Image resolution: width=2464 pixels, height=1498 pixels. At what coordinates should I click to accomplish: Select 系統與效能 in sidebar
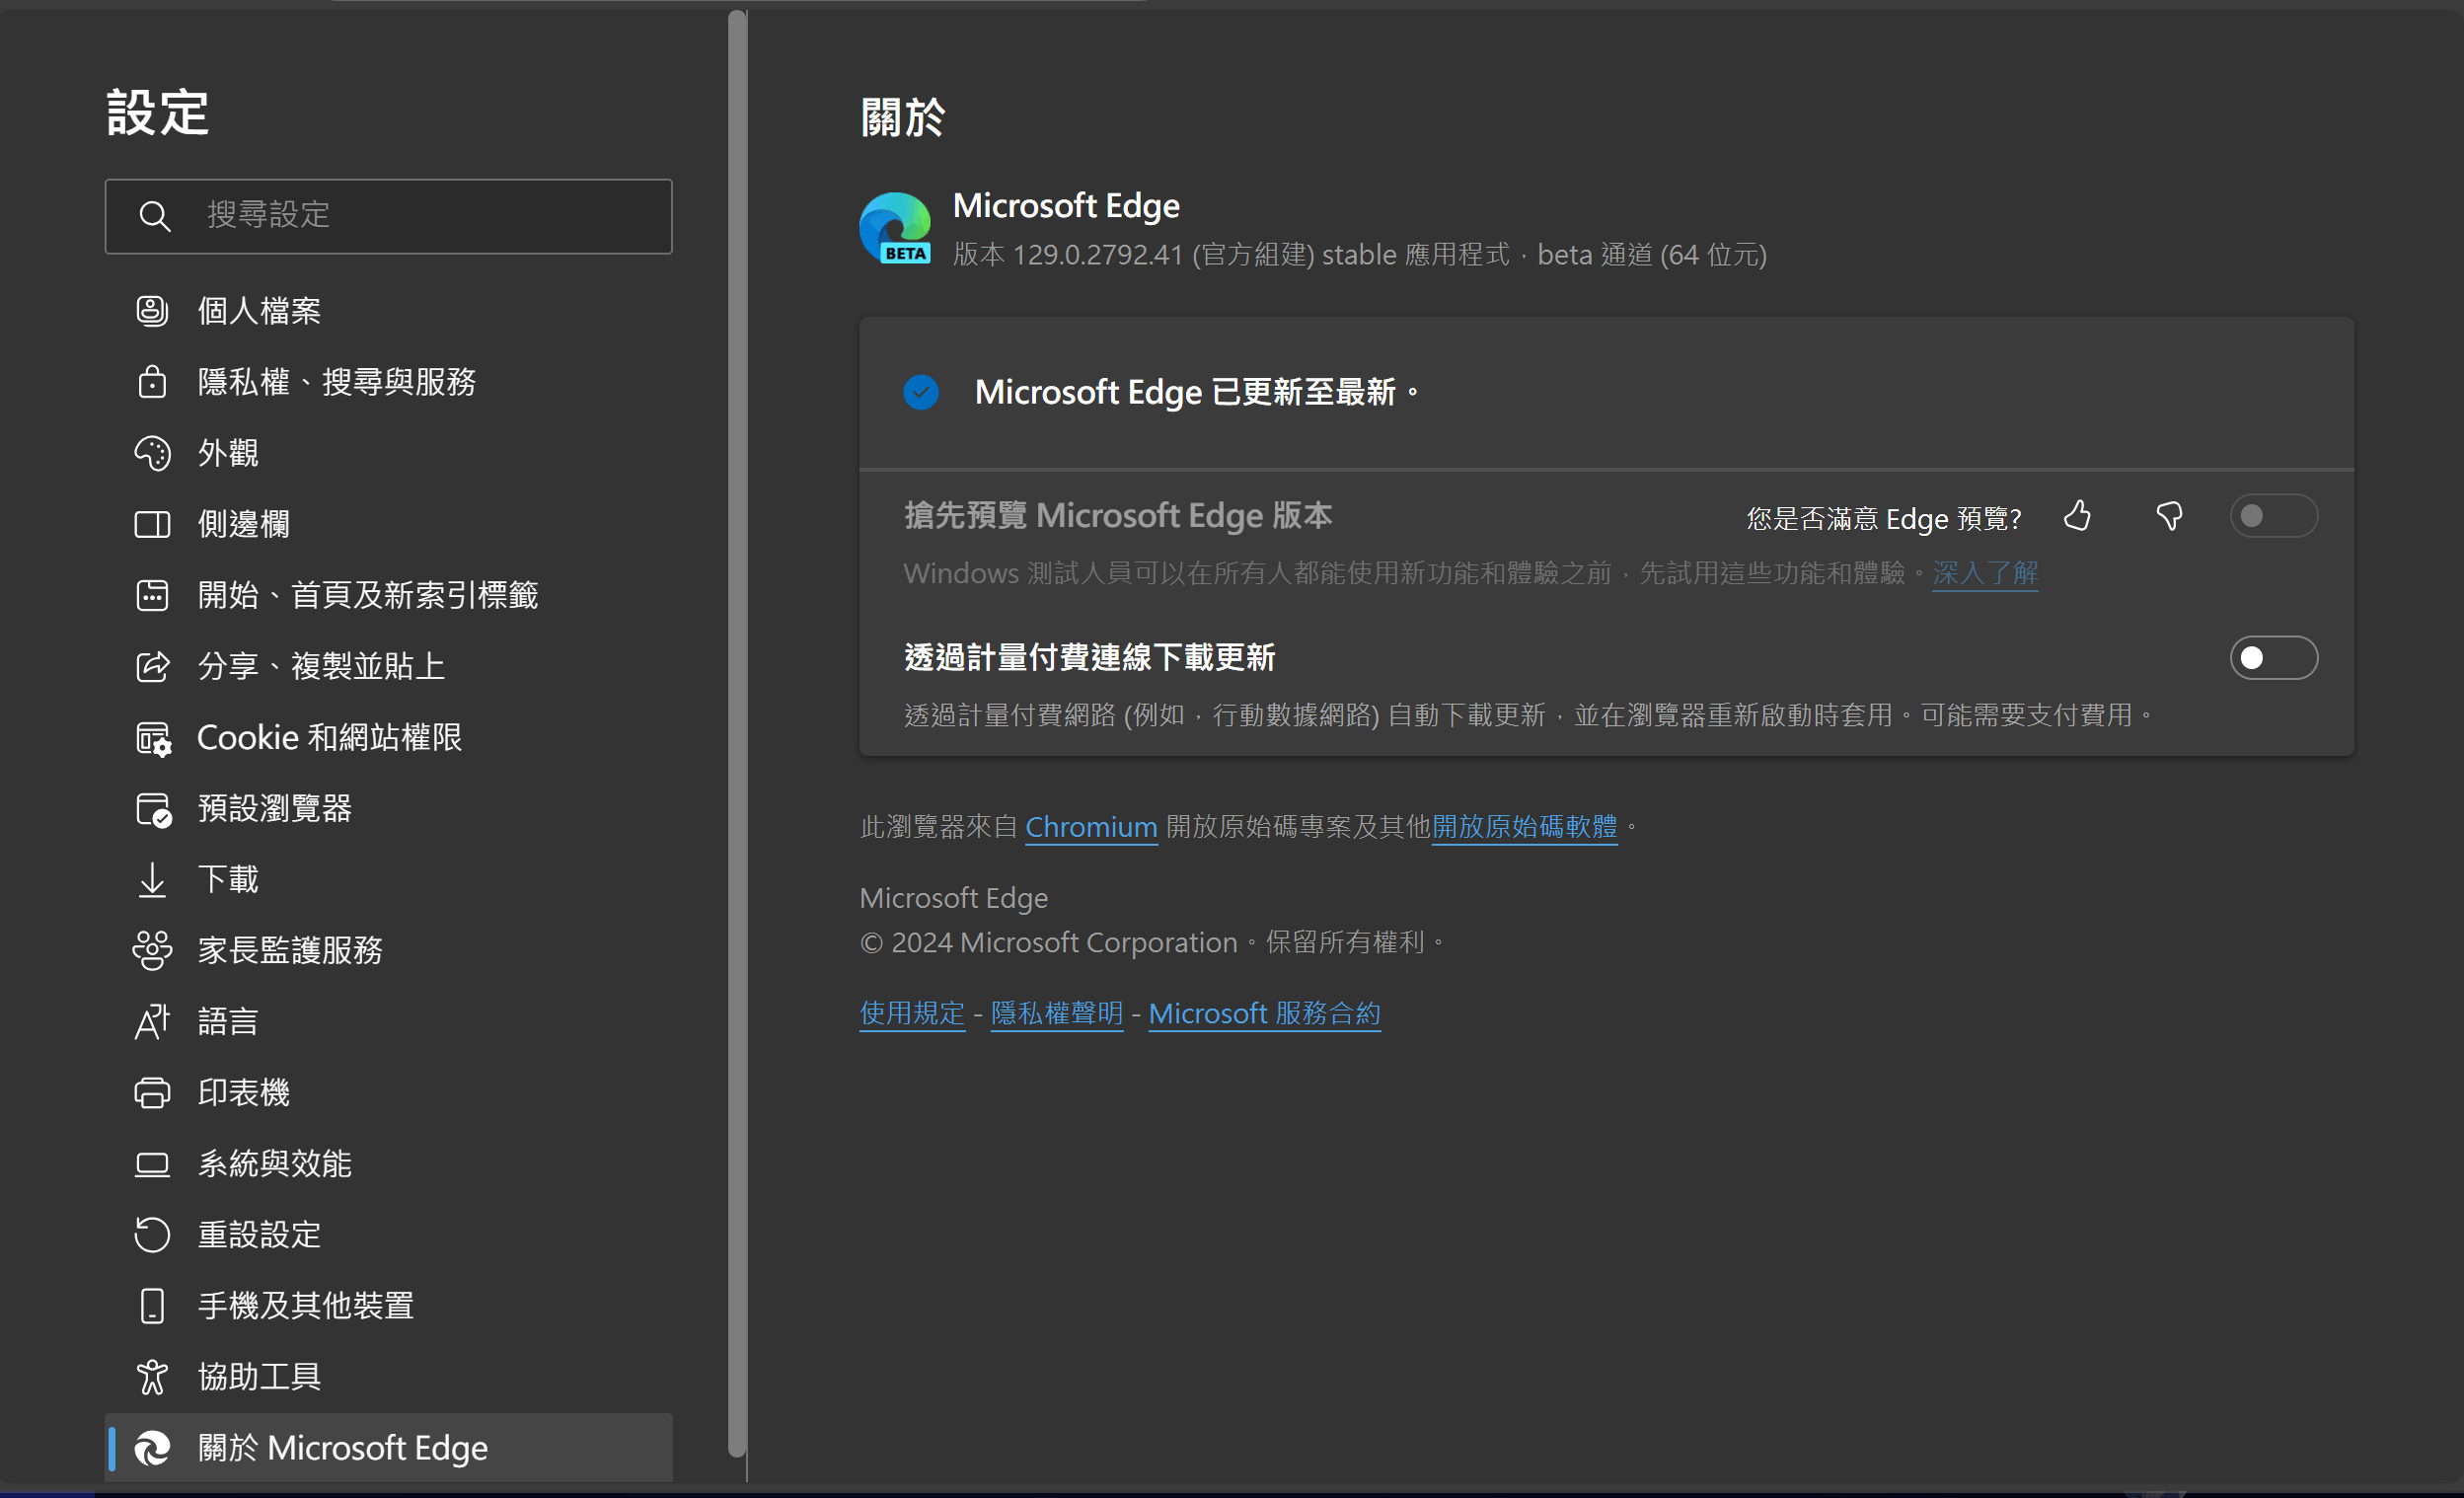pos(274,1163)
